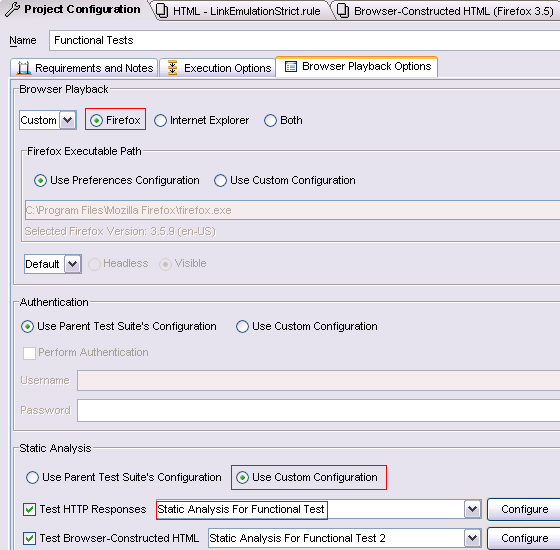
Task: Click the document icon on LinkEmulationStrict.rule tab
Action: pos(162,10)
